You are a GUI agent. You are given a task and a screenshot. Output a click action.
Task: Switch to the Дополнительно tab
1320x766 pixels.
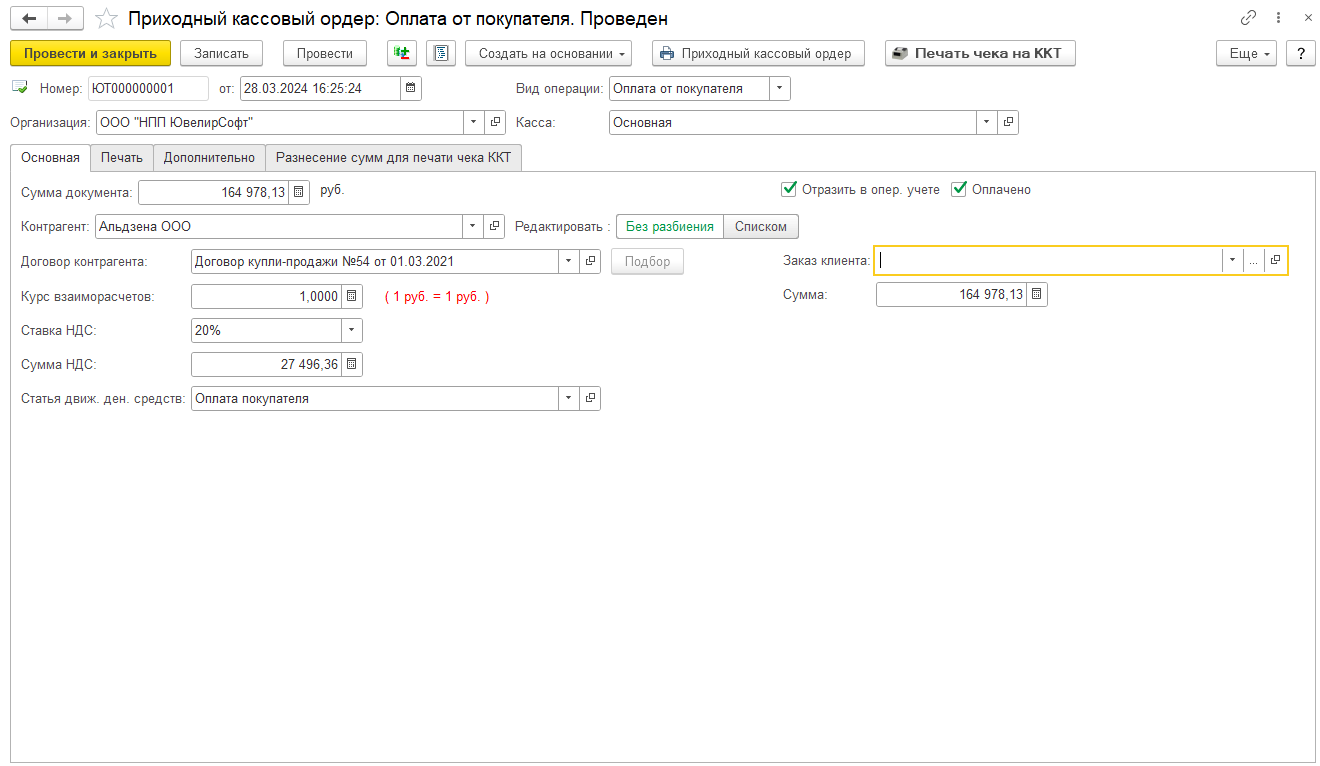pyautogui.click(x=209, y=157)
